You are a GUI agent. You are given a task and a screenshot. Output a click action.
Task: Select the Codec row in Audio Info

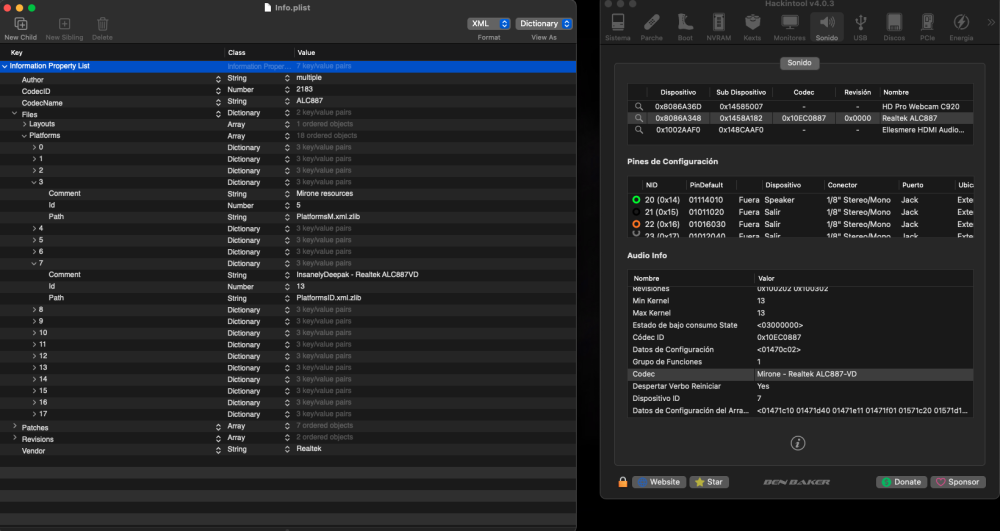point(800,374)
